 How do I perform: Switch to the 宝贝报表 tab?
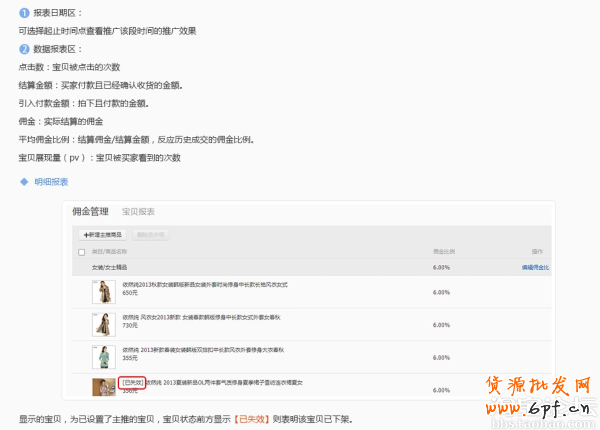point(138,212)
